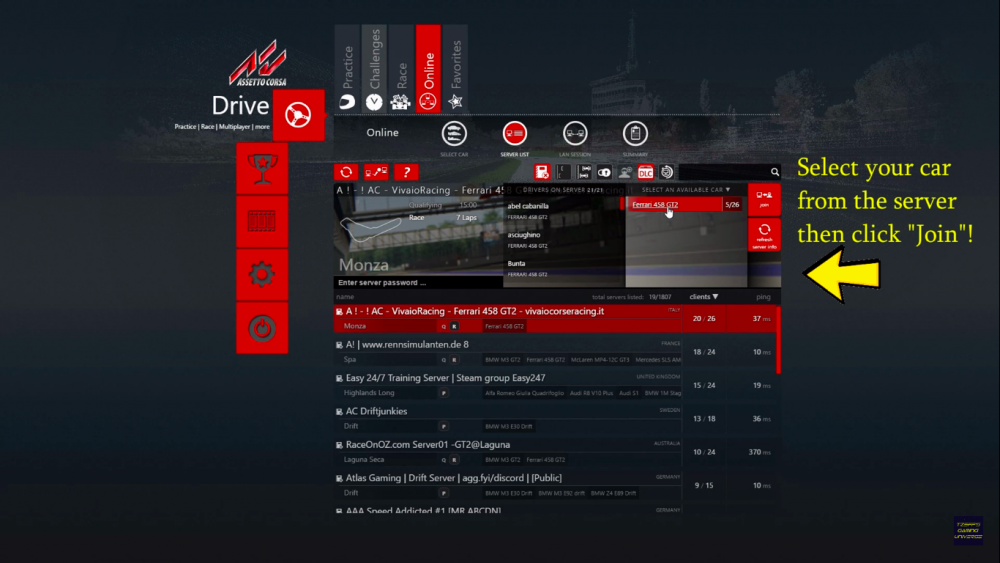
Task: Click the Favorites star icon
Action: 455,101
